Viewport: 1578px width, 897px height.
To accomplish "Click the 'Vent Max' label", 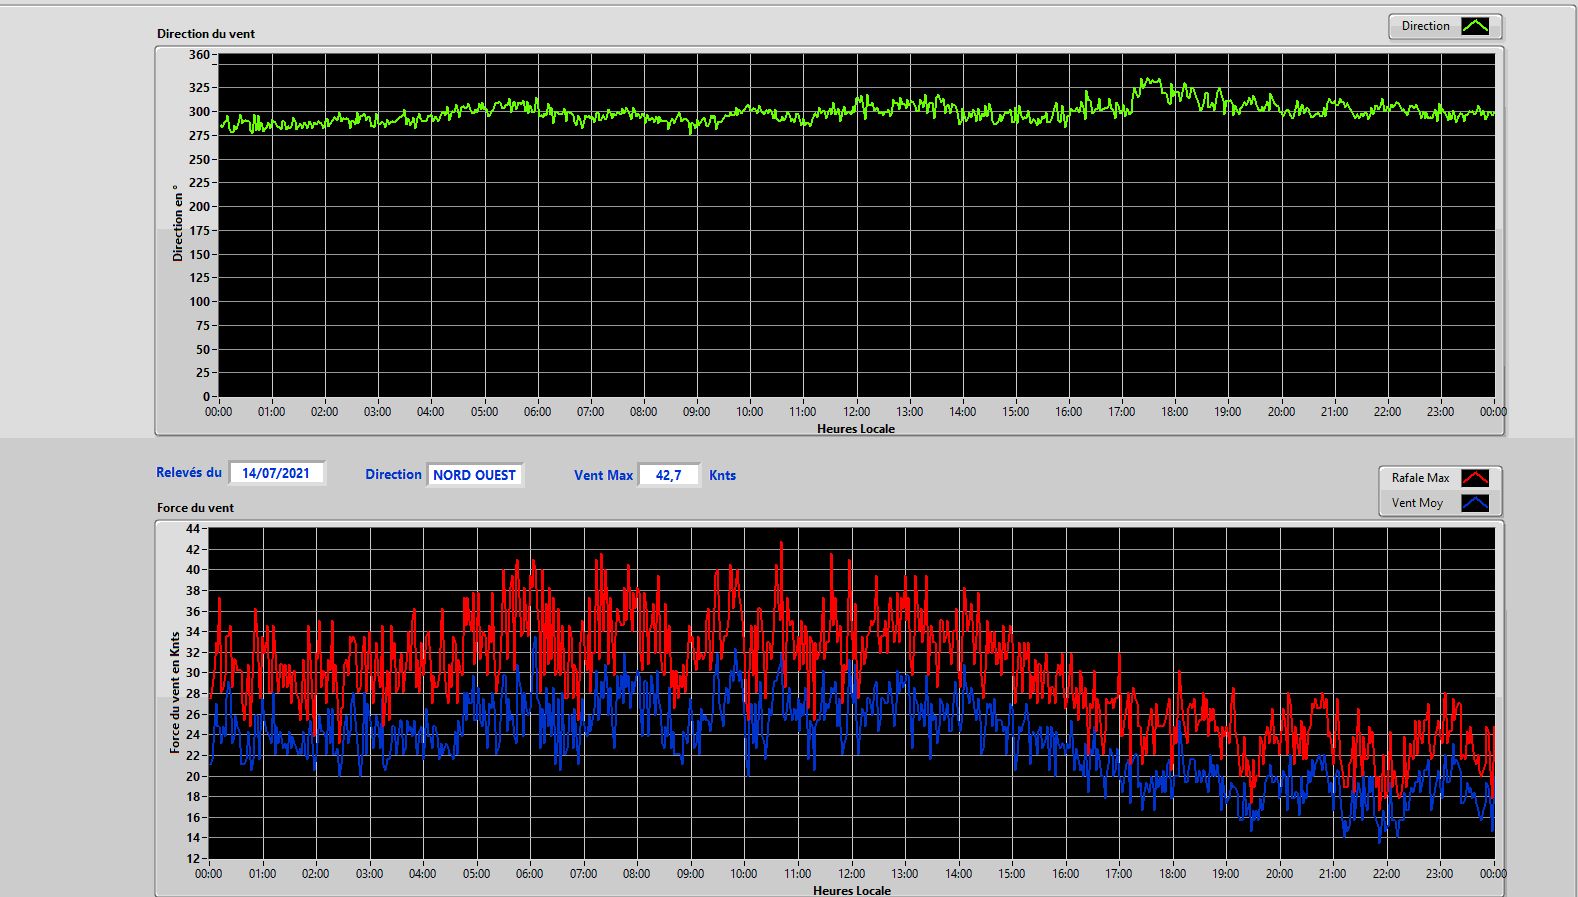I will click(603, 475).
